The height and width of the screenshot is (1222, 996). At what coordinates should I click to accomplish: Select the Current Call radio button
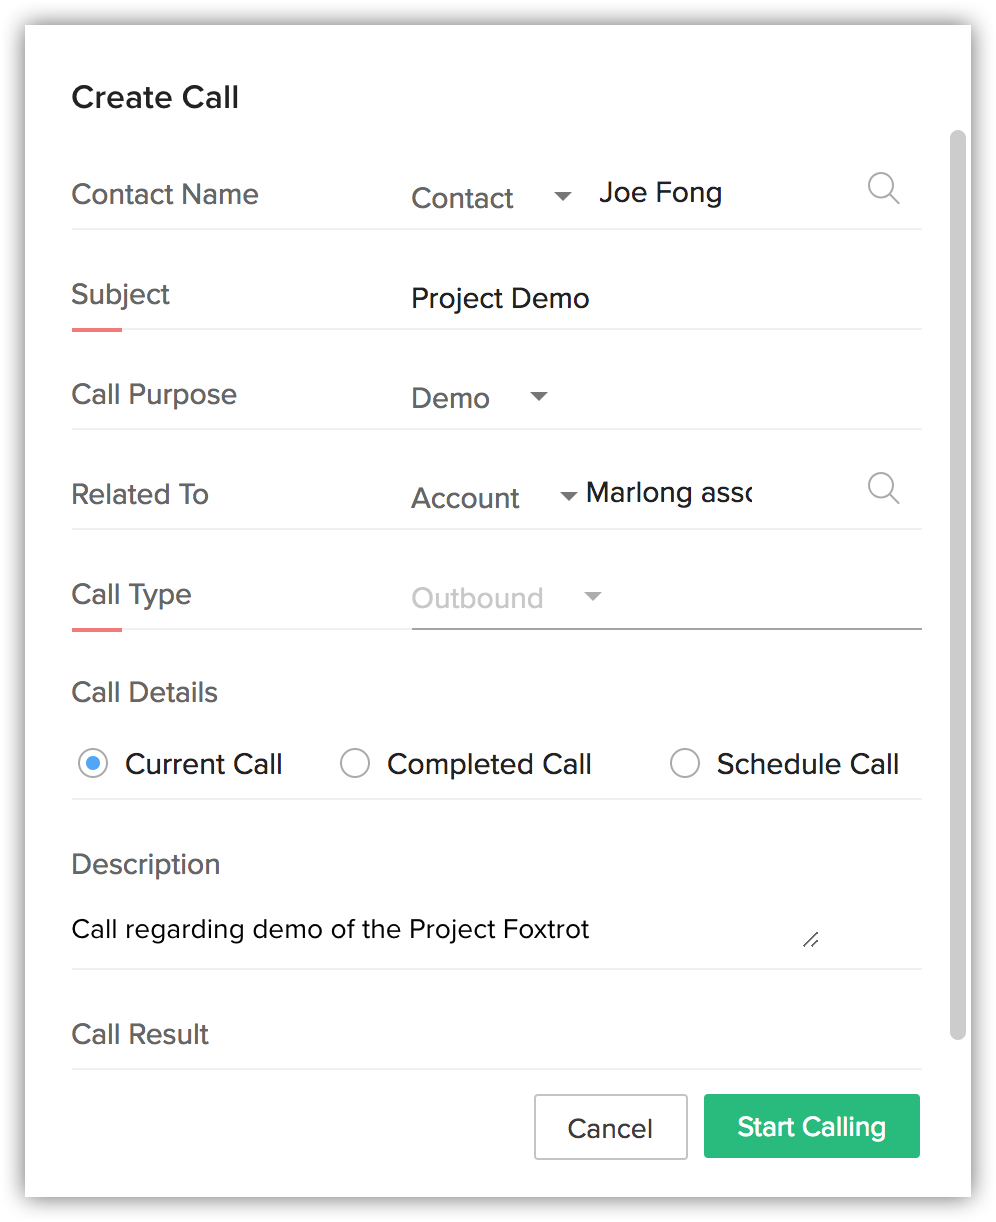tap(93, 764)
